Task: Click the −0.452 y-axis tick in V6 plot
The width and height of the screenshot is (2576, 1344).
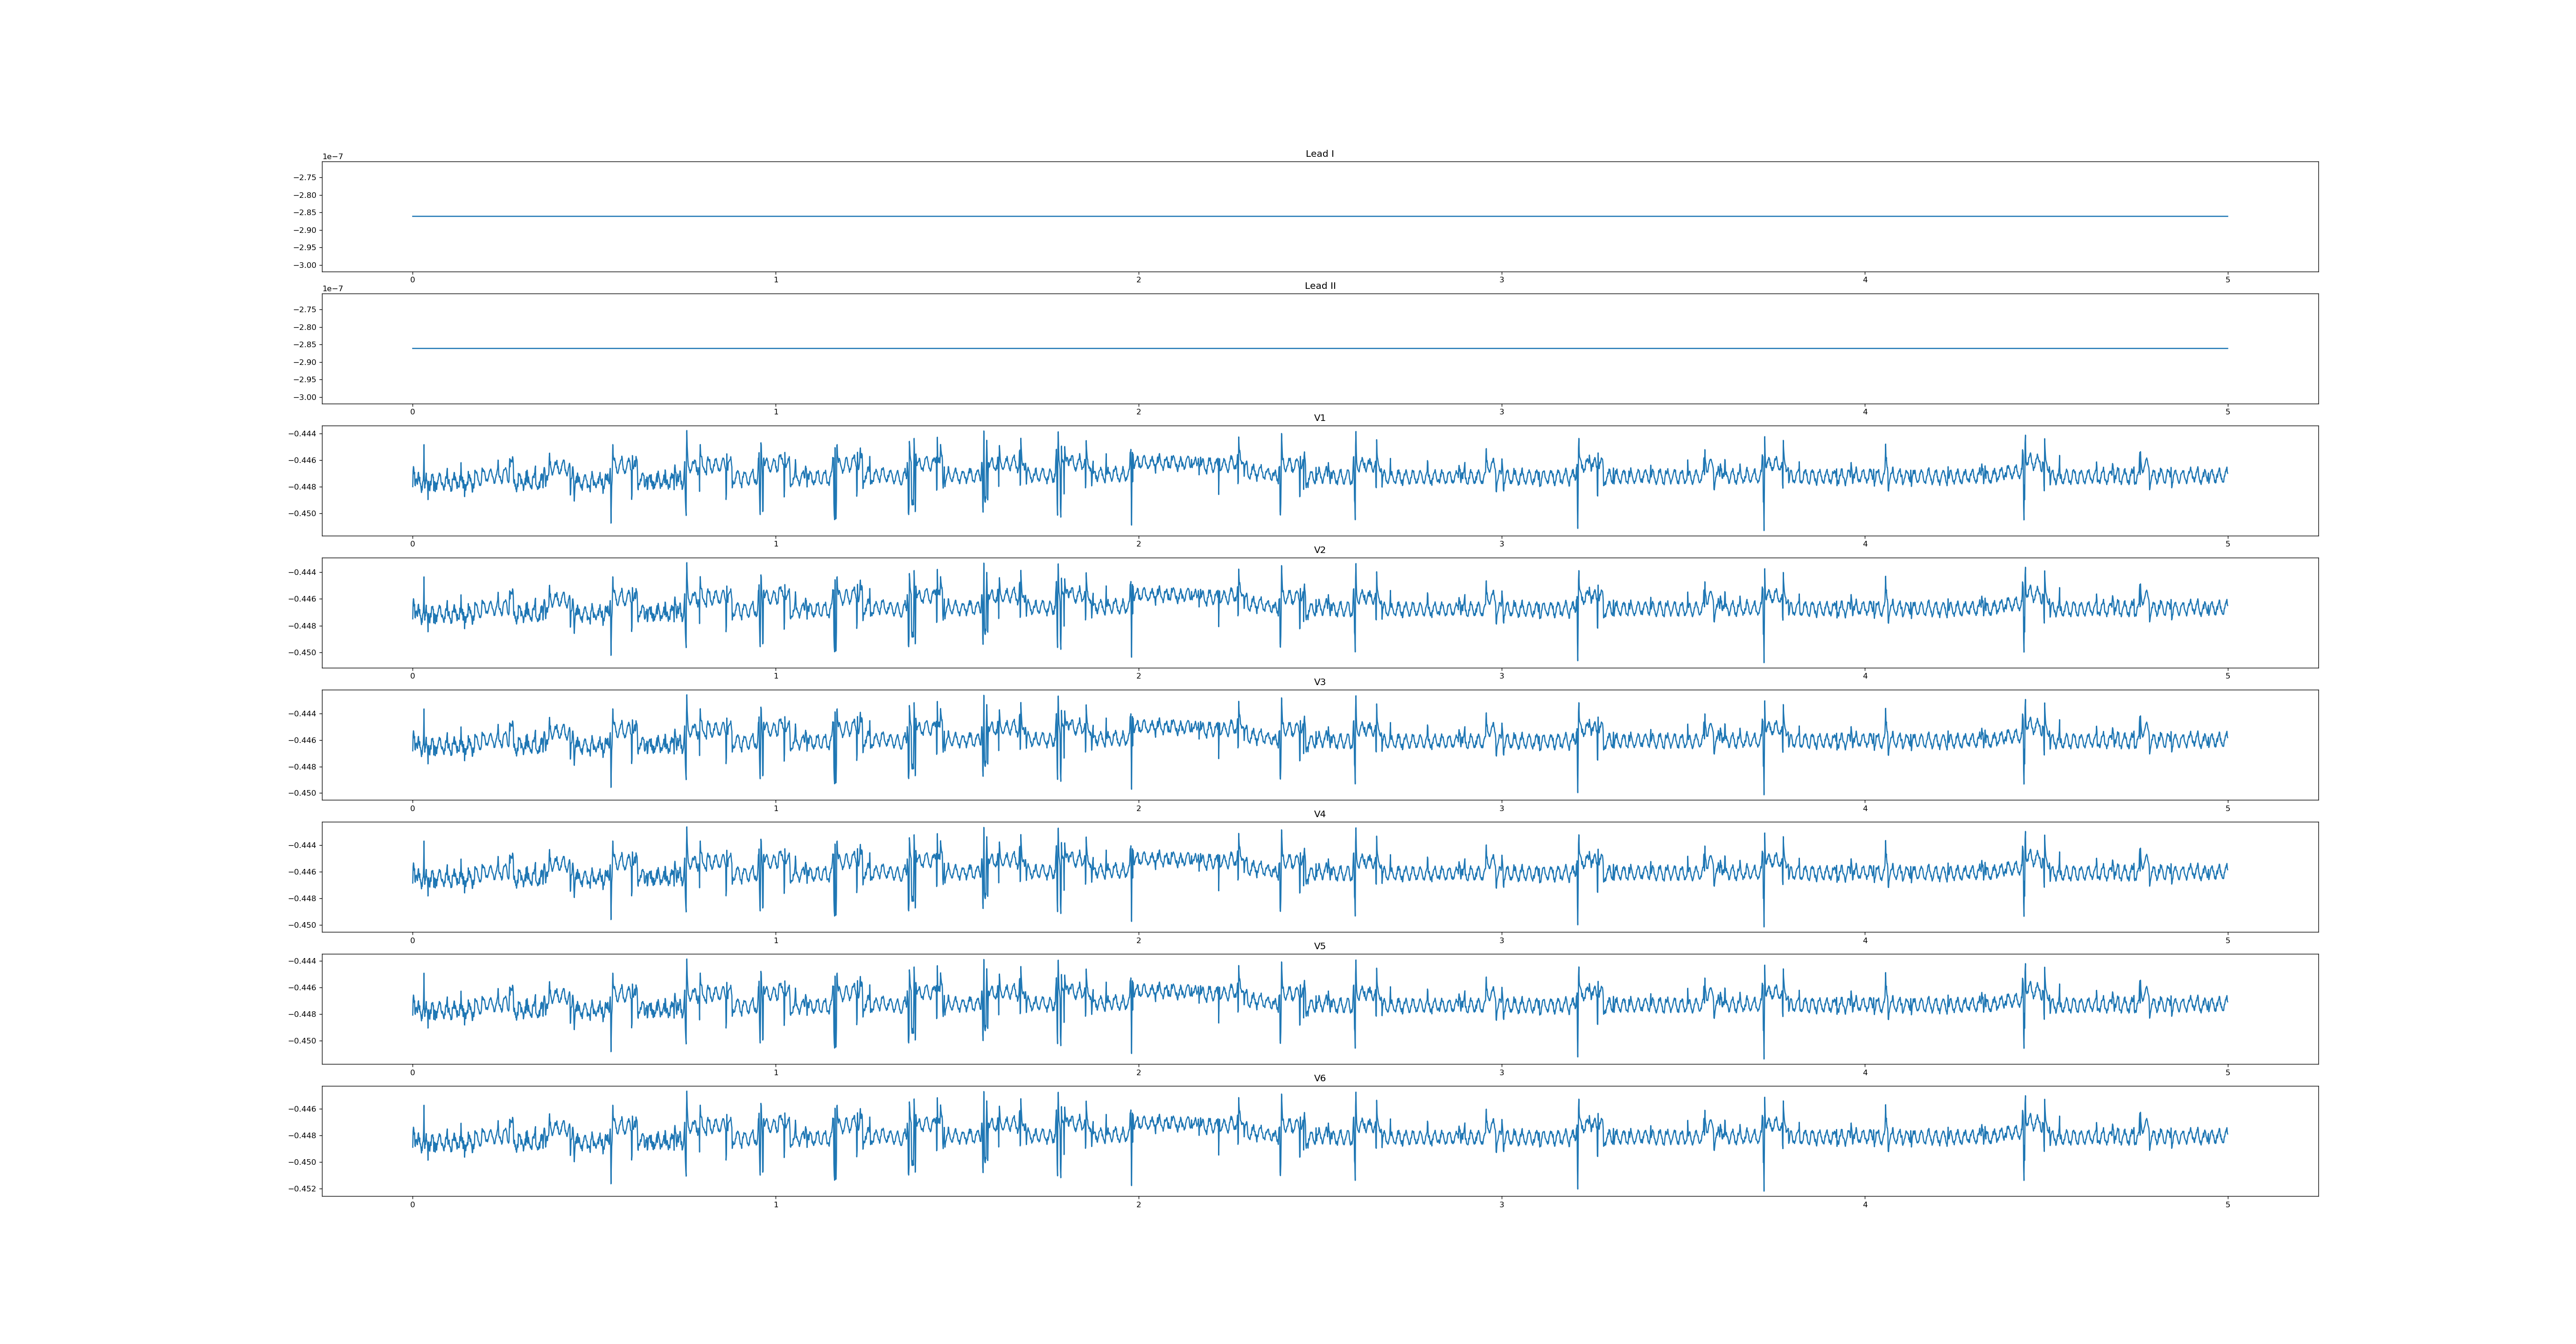Action: (x=303, y=1189)
